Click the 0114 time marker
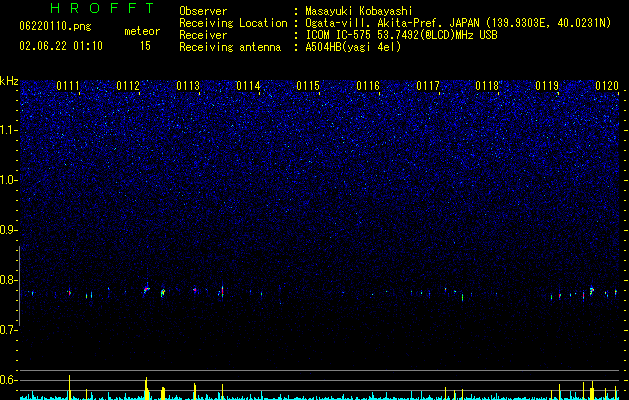This screenshot has height=400, width=629. 248,86
